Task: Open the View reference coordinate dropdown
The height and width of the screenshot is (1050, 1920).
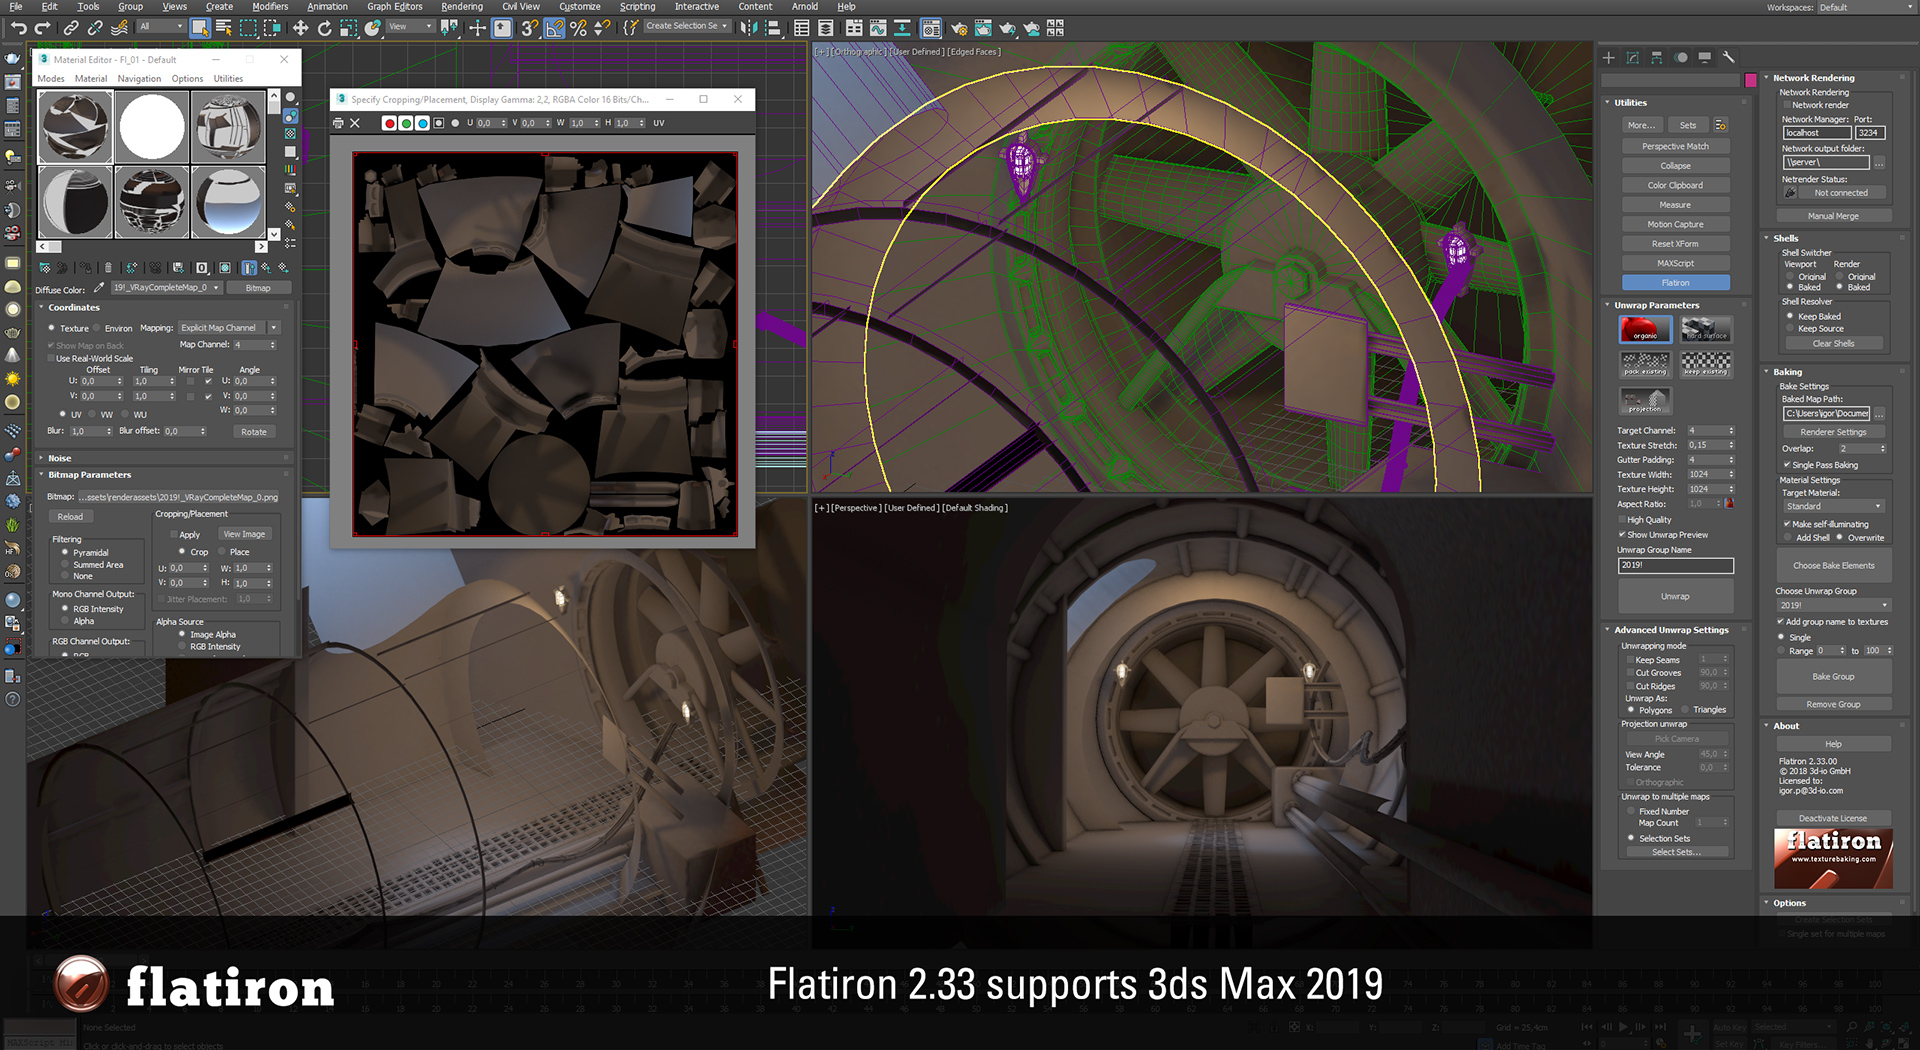Action: point(410,27)
